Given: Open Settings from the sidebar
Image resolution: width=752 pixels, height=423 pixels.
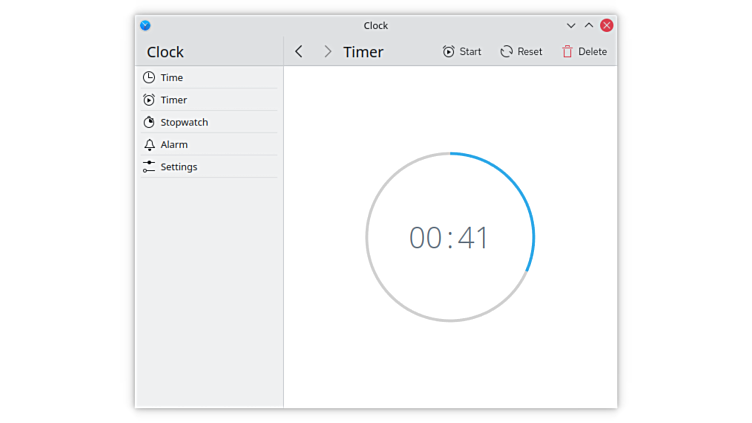Looking at the screenshot, I should click(178, 167).
